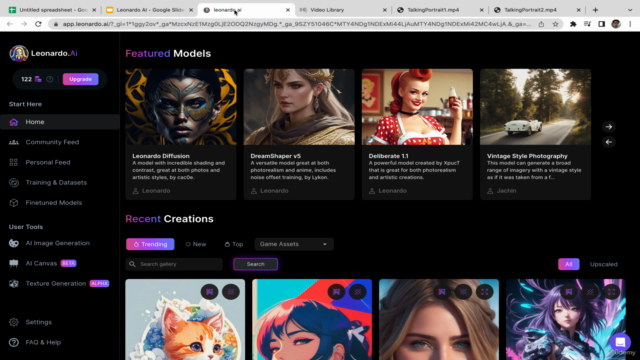Click the Home house icon
640x360 pixels.
point(14,122)
